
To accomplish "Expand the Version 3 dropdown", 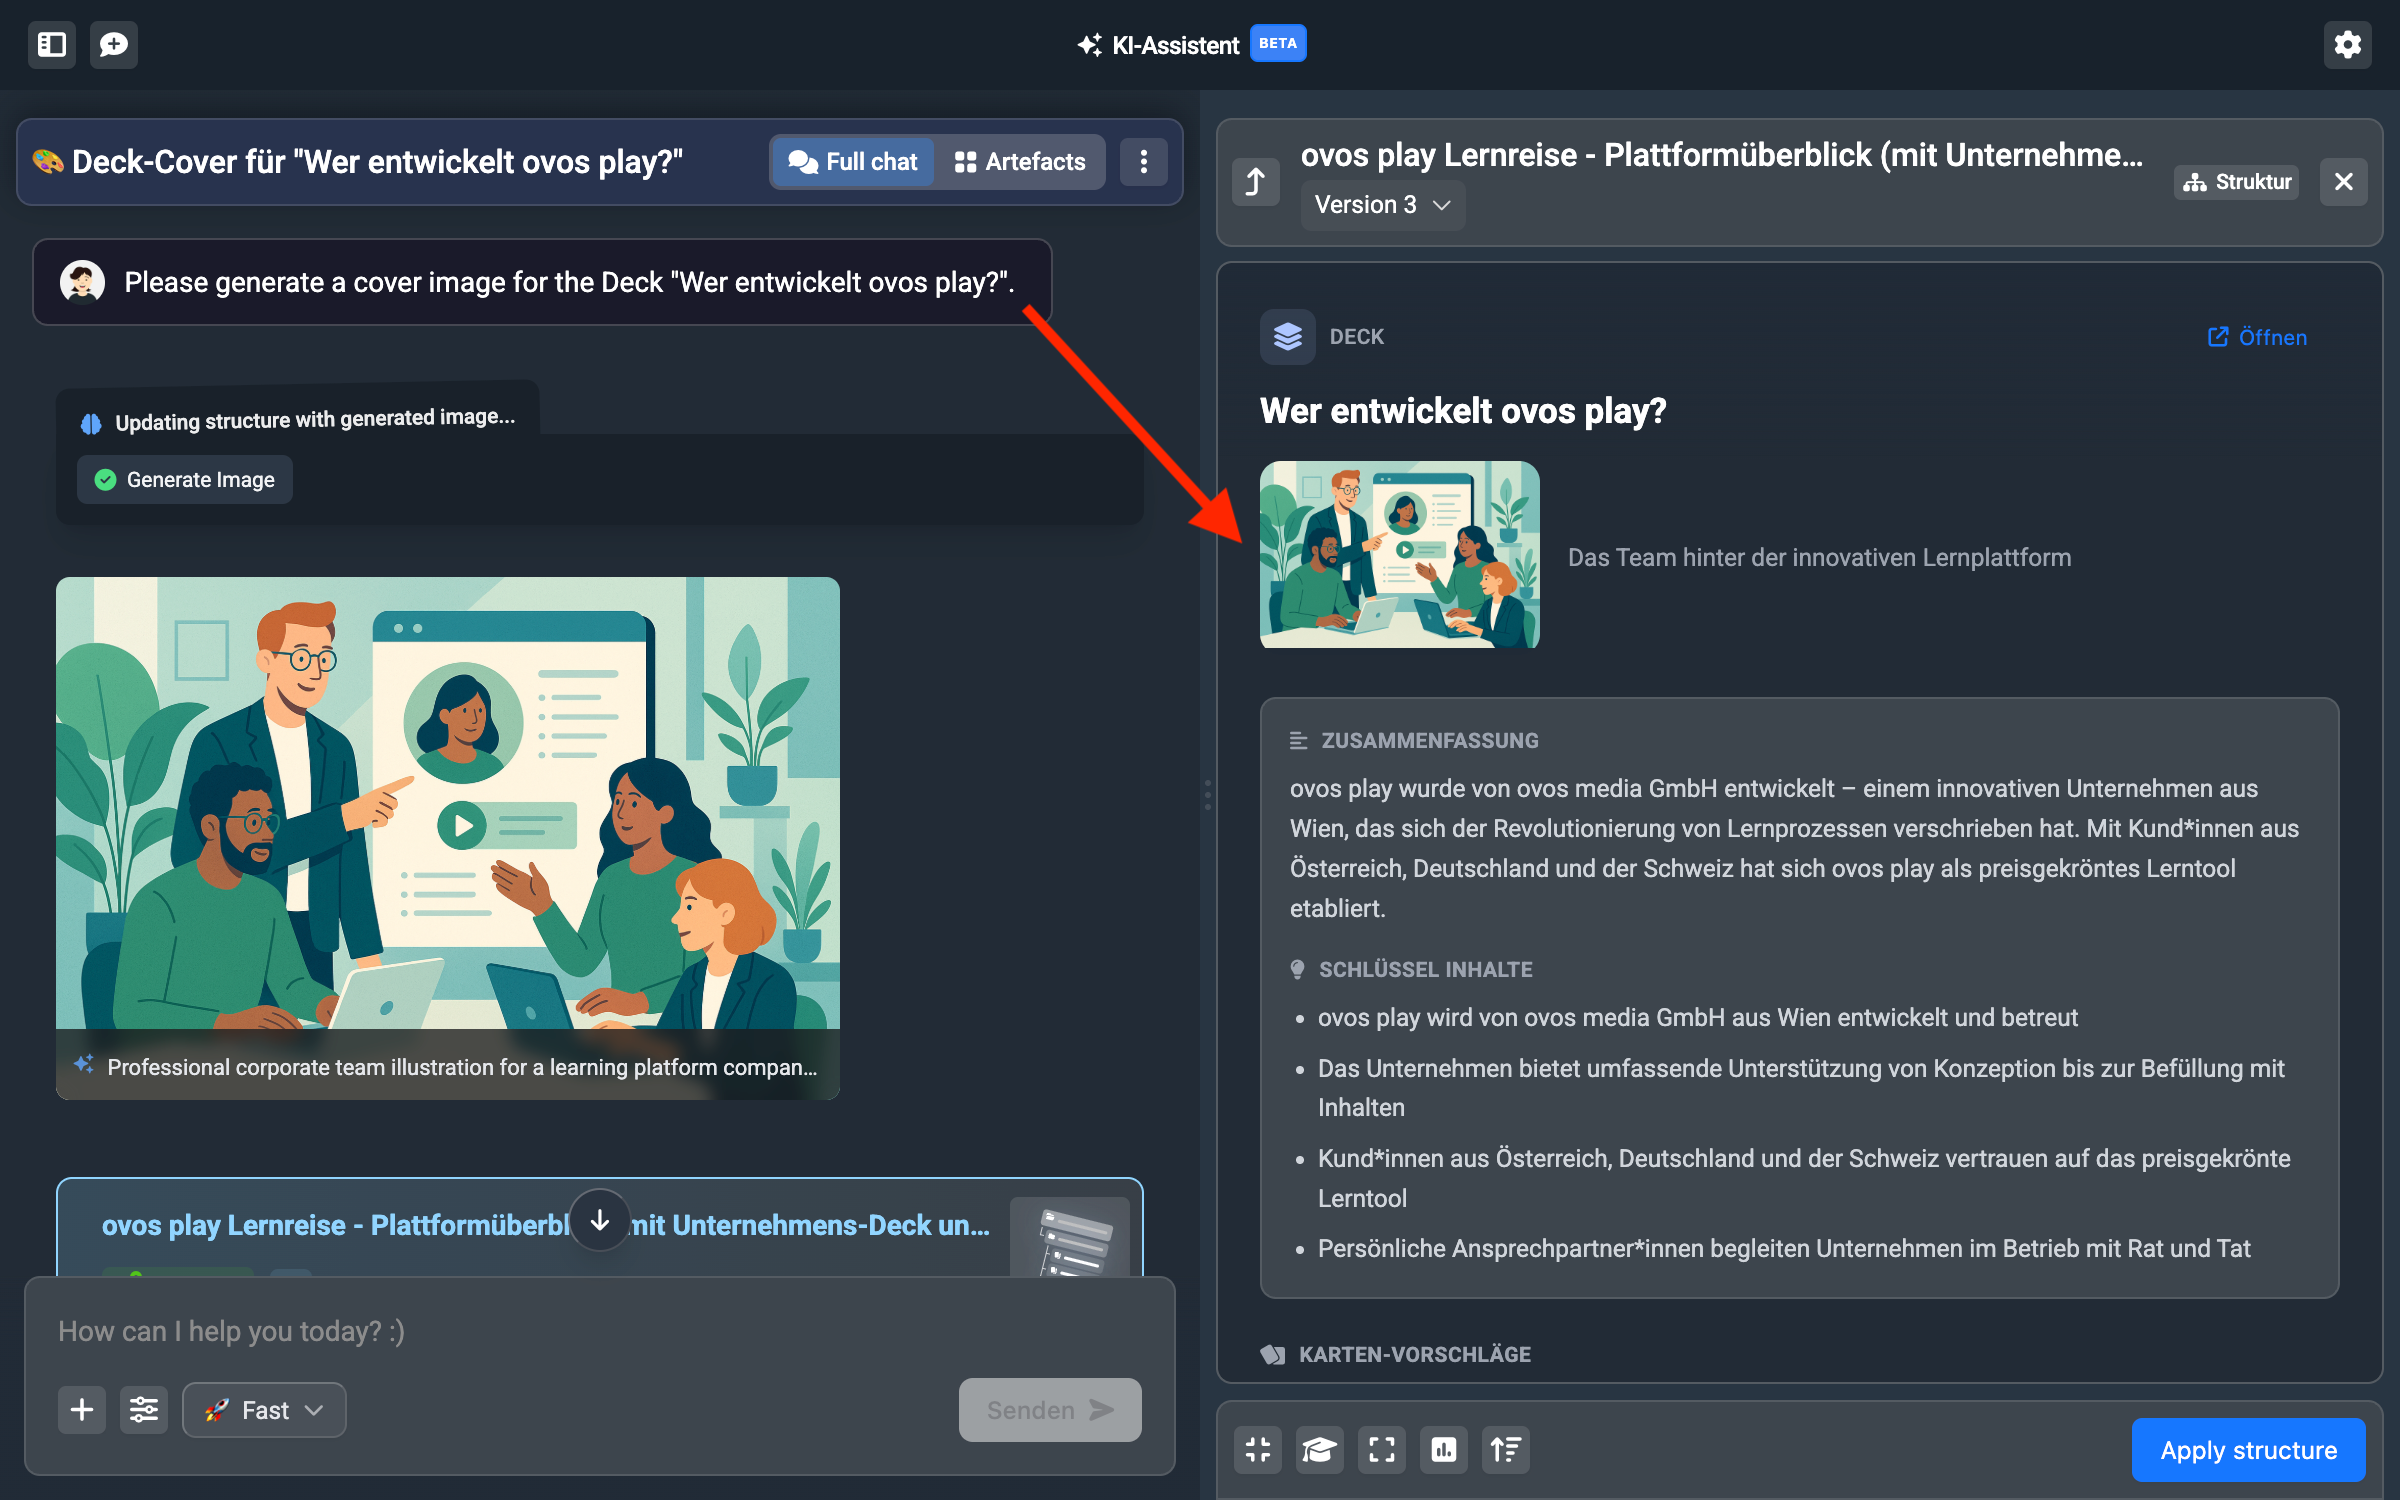I will [1382, 205].
